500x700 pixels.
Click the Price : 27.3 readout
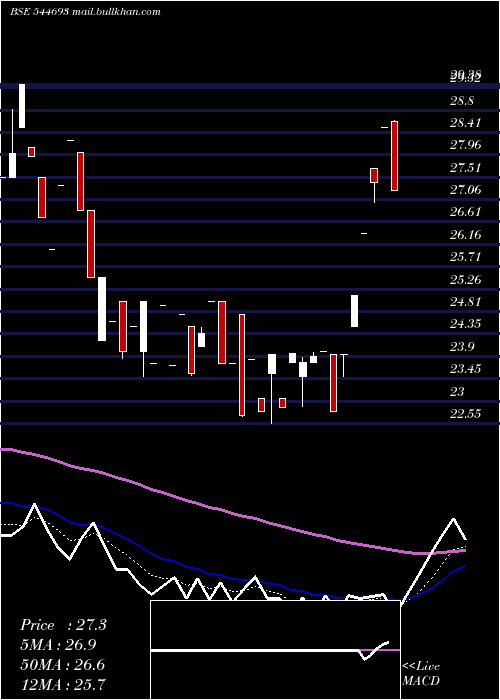[x=63, y=625]
